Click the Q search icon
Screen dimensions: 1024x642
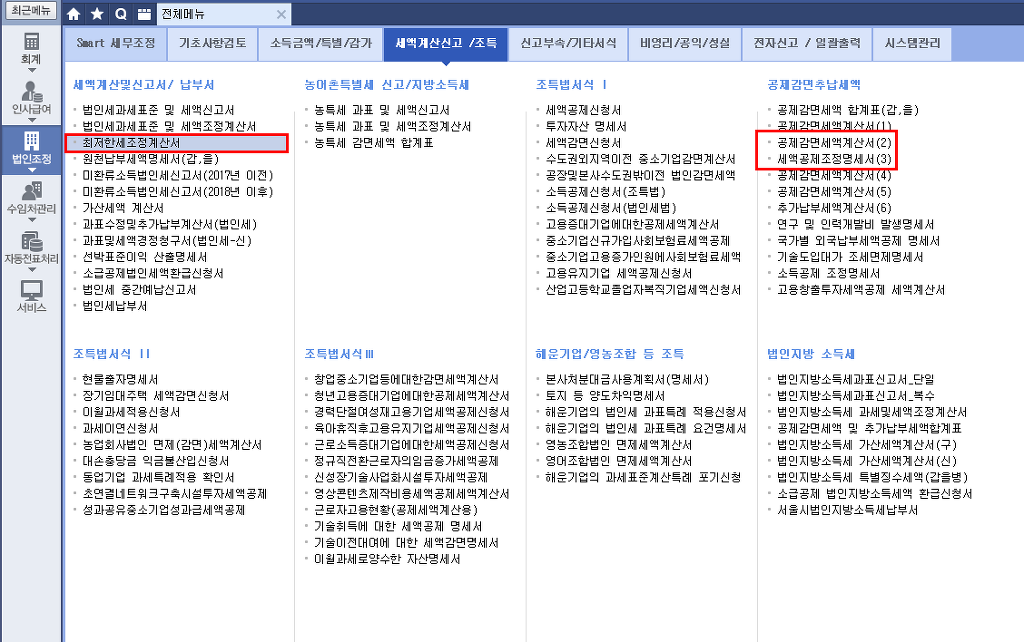pyautogui.click(x=121, y=14)
